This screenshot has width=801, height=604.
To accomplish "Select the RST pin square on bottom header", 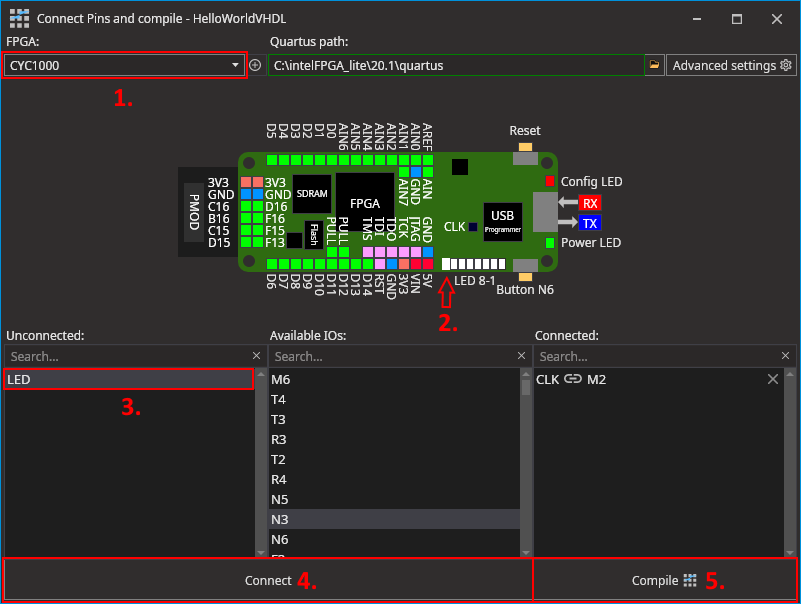I will tap(380, 264).
